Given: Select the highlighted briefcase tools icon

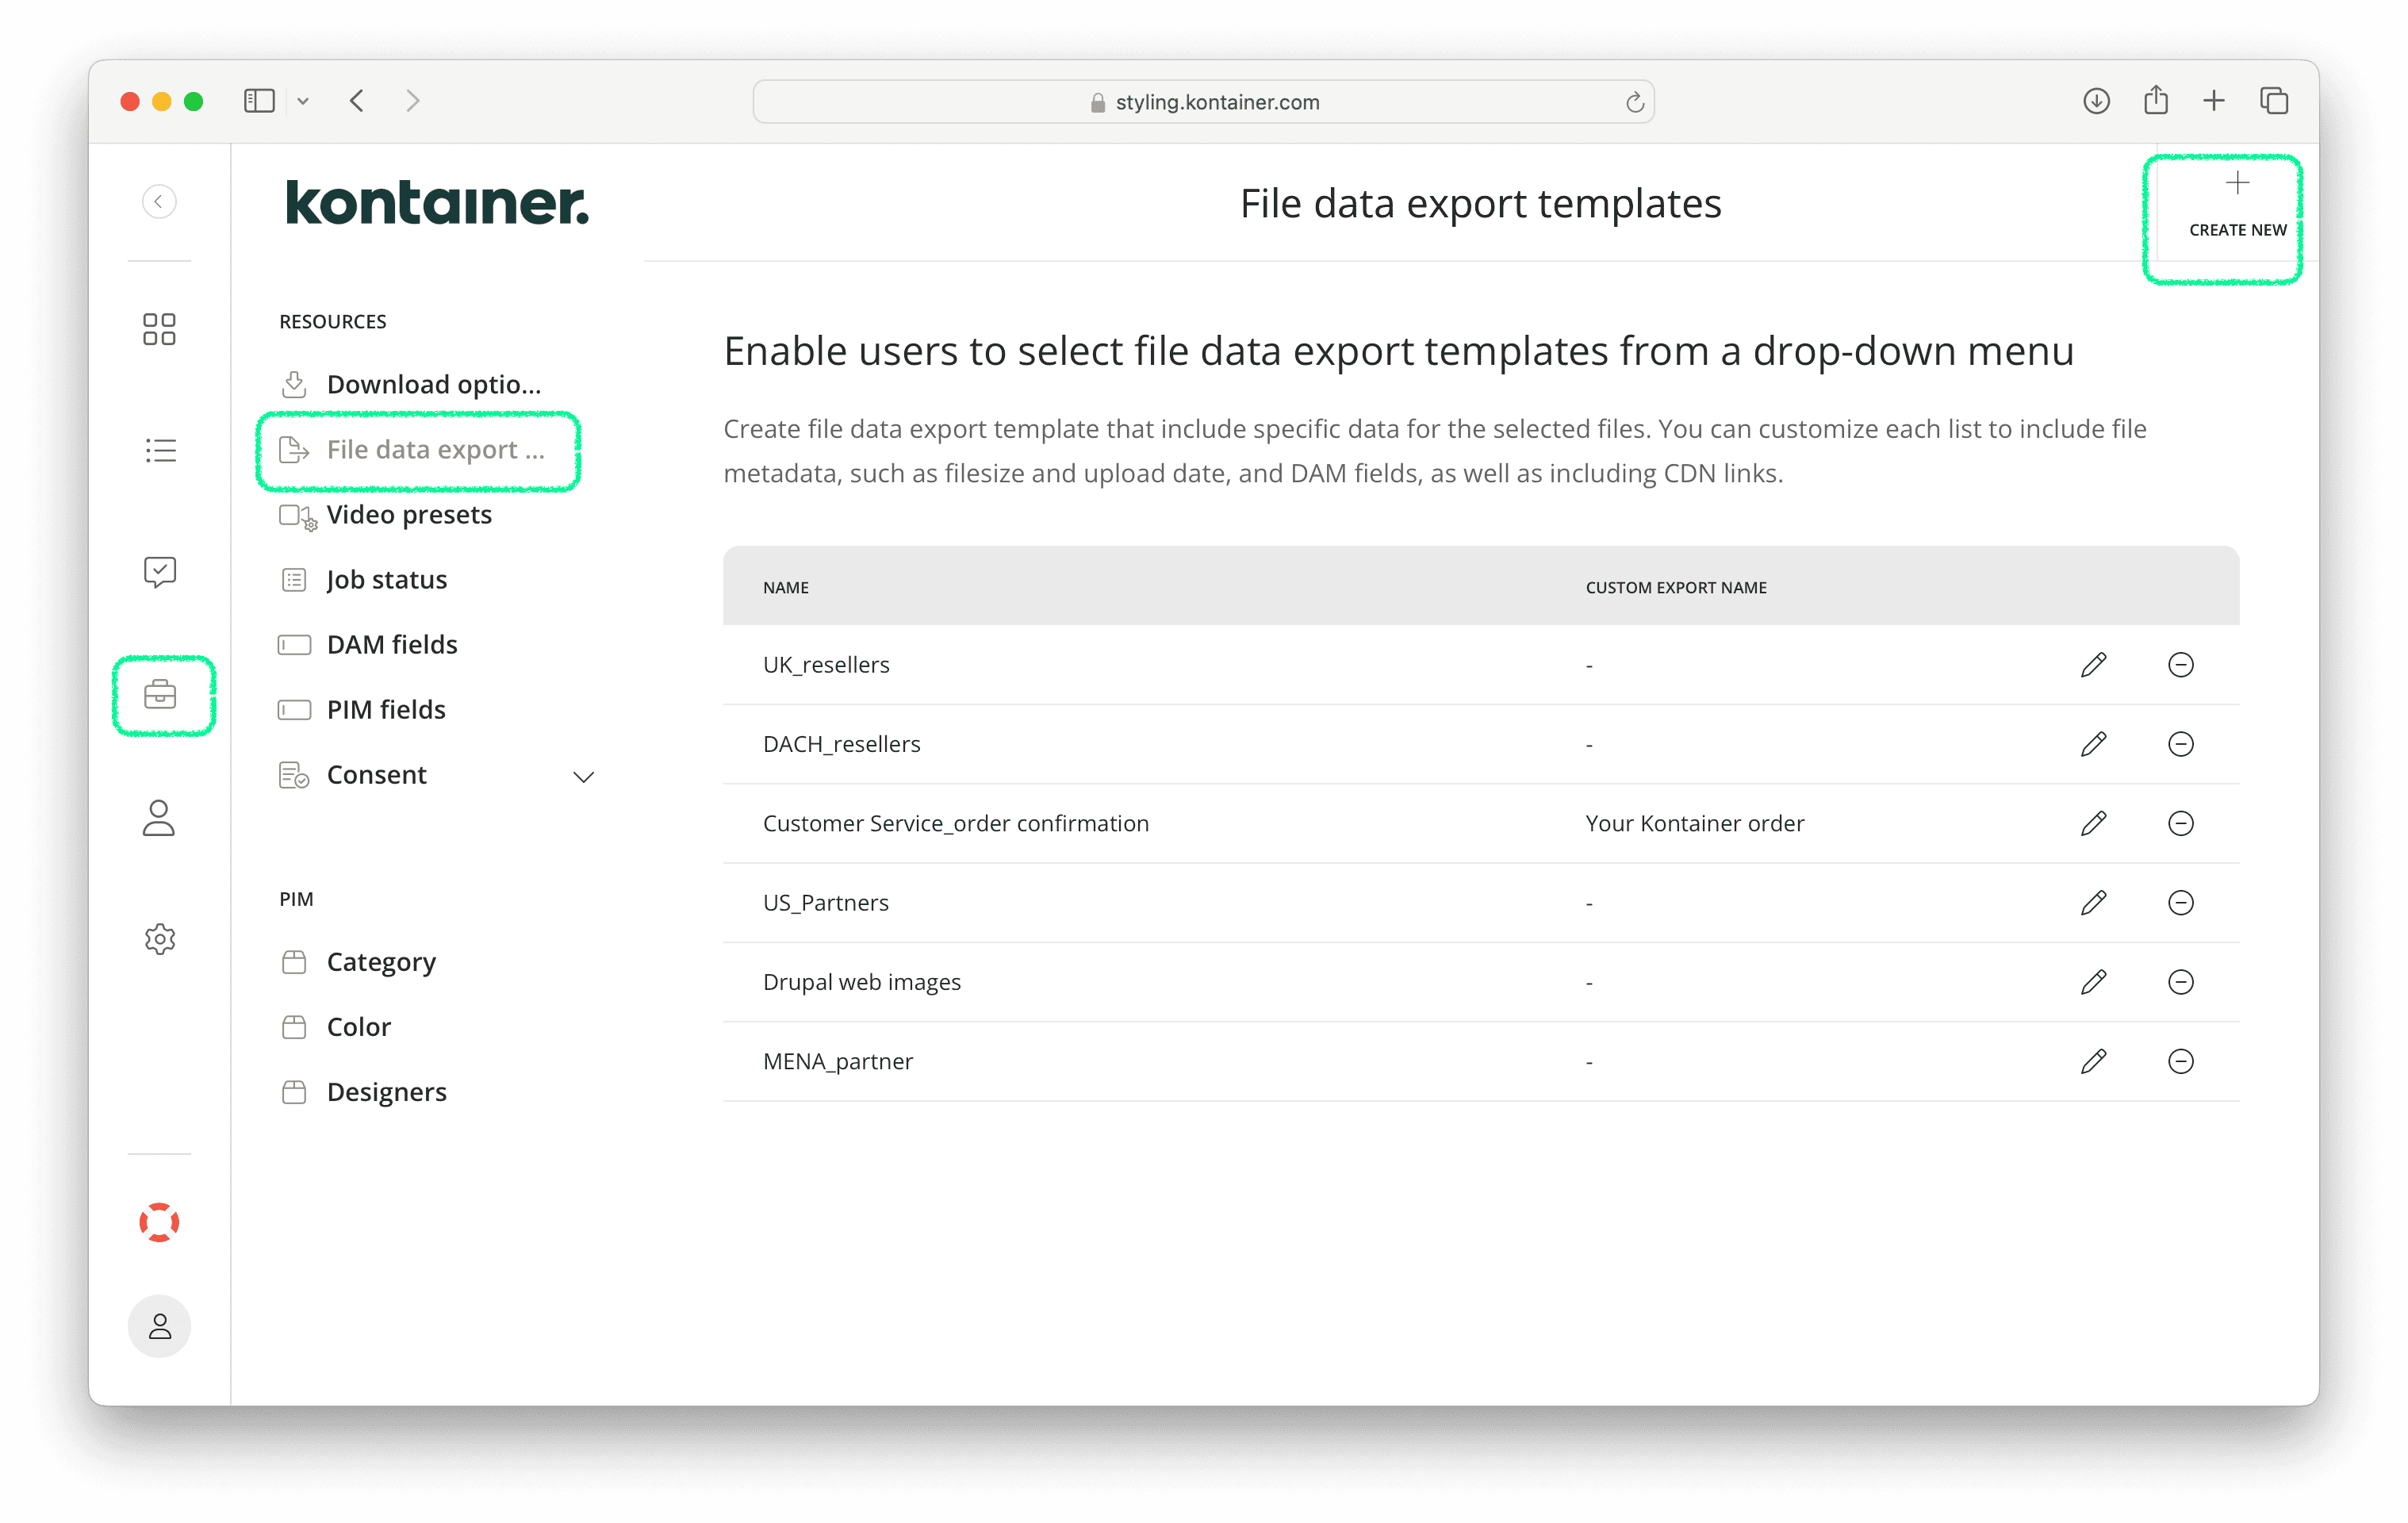Looking at the screenshot, I should tap(161, 695).
